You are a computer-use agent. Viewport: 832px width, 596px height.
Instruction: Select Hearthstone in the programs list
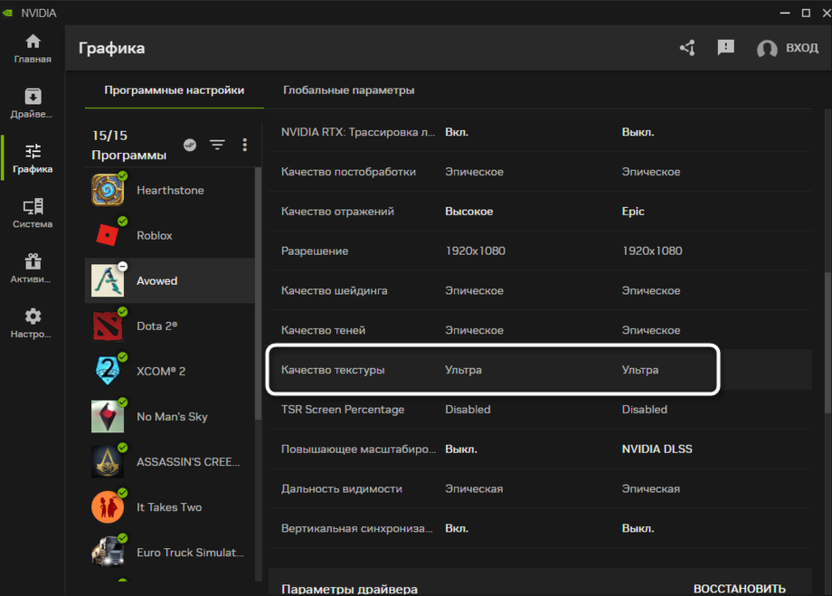170,190
